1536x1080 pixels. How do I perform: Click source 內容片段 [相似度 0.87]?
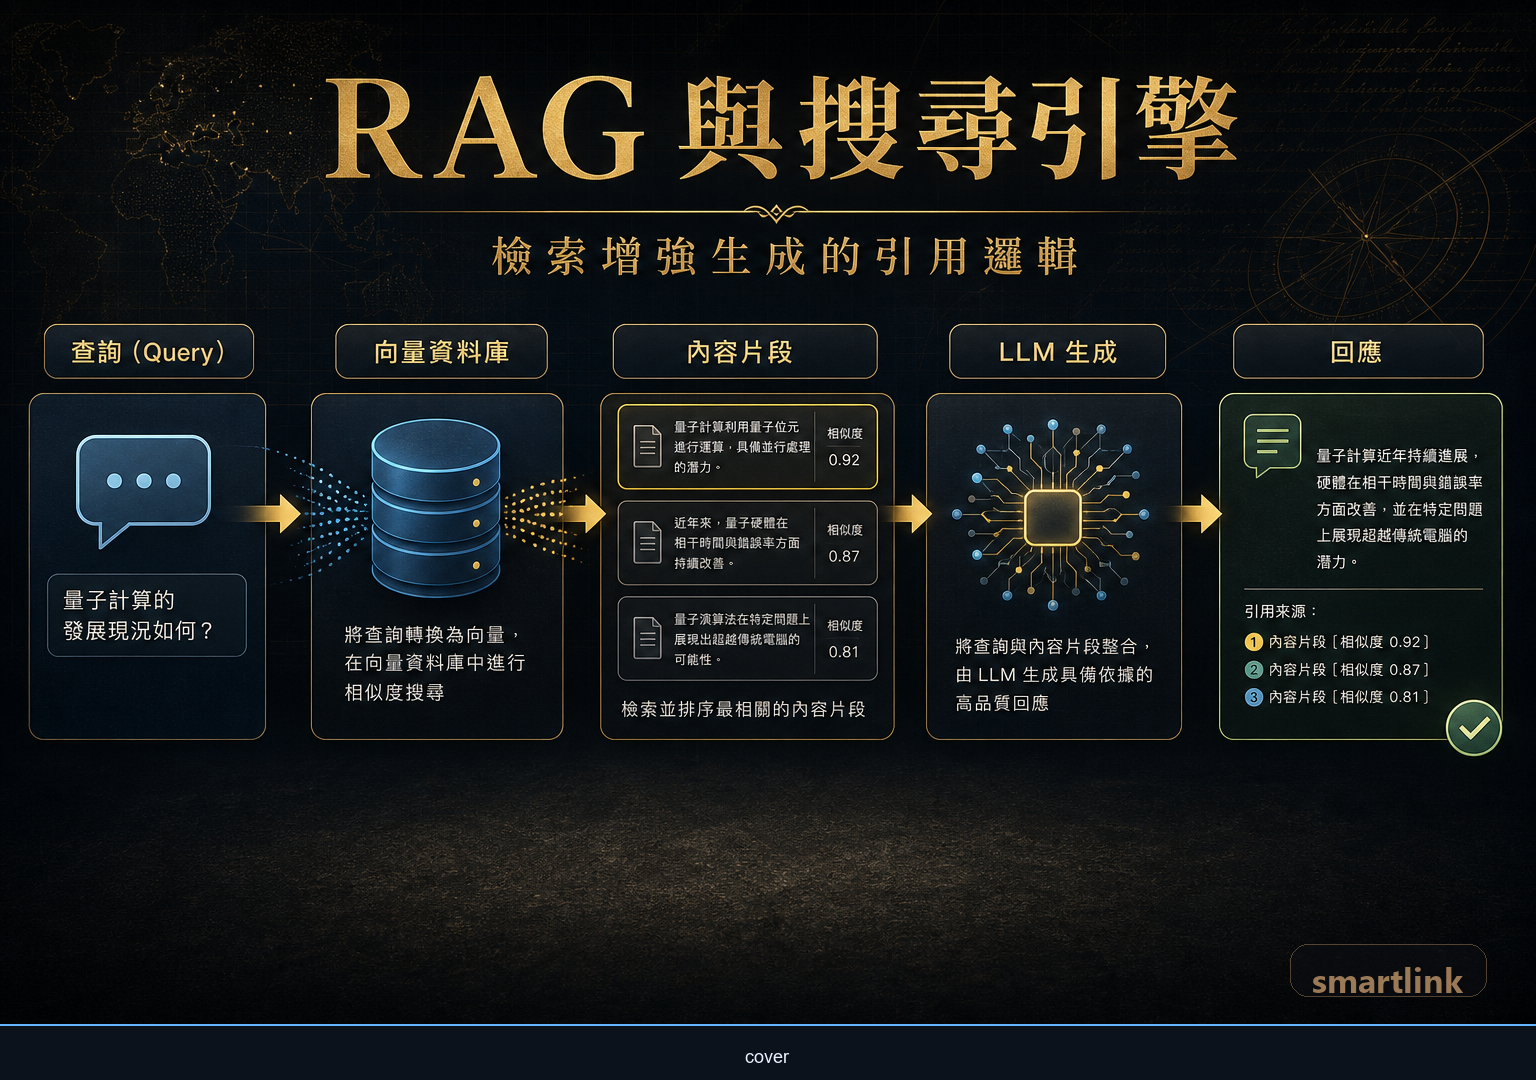[x=1349, y=670]
